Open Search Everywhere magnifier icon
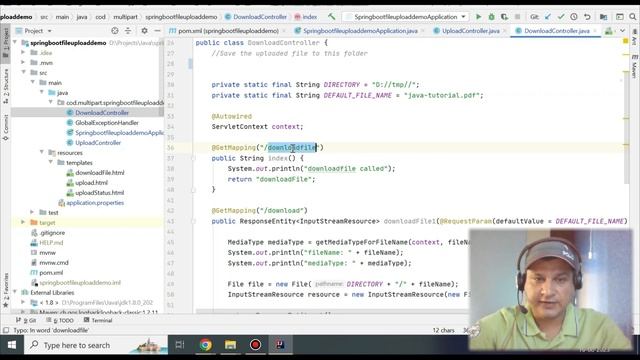 pyautogui.click(x=633, y=17)
